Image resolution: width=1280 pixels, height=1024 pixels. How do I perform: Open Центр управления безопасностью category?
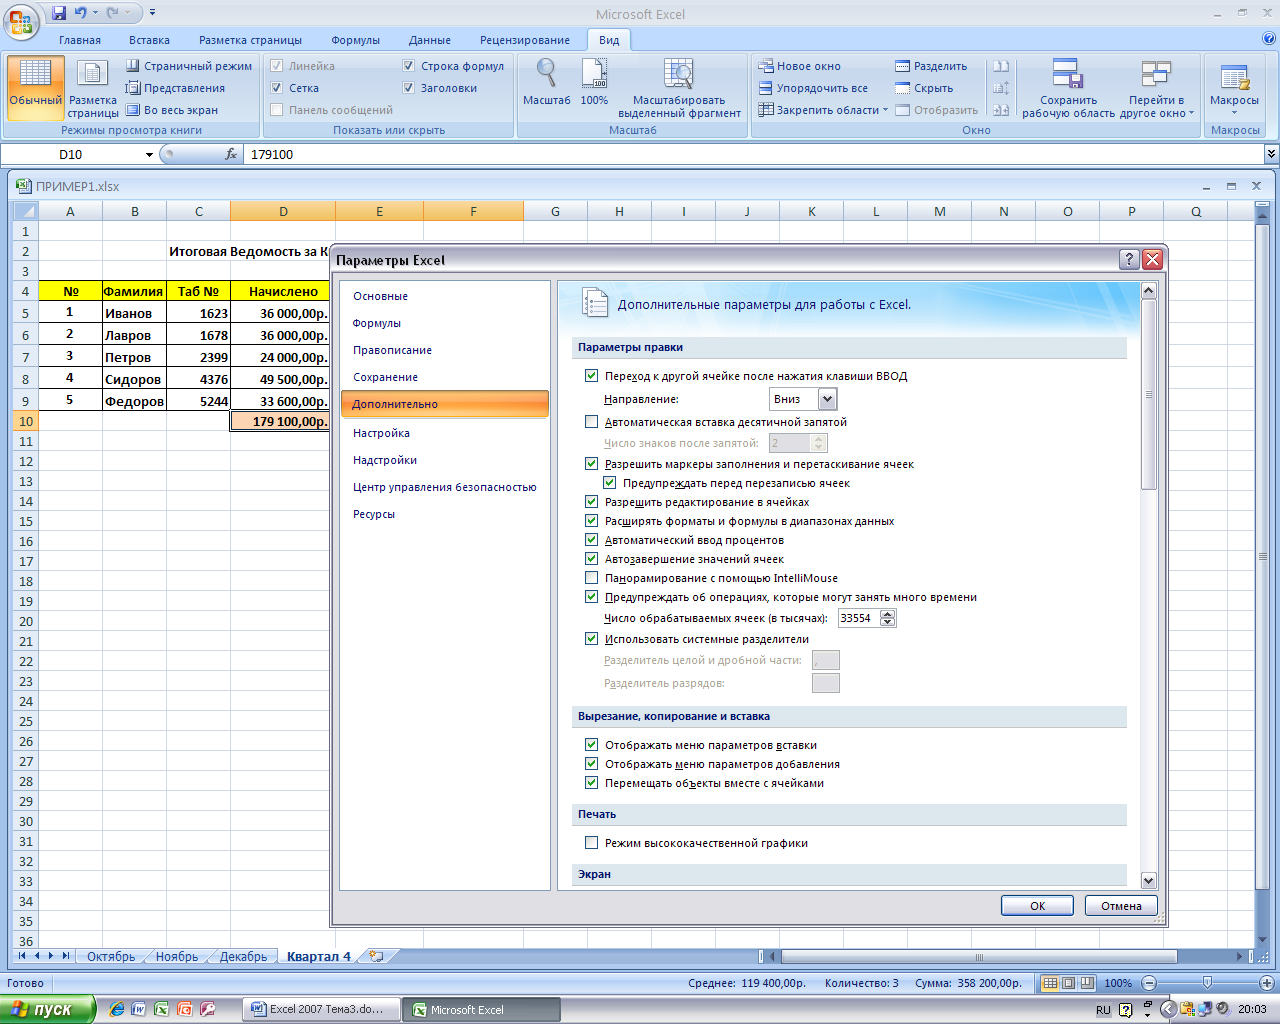click(444, 487)
